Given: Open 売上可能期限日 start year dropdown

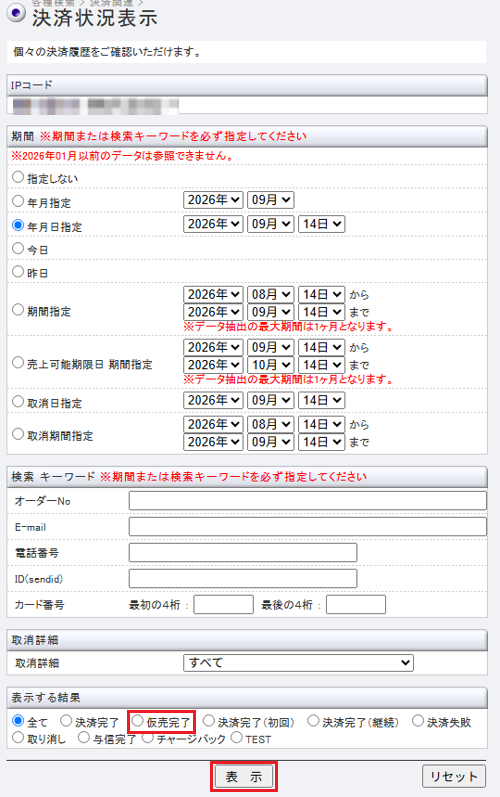Looking at the screenshot, I should 213,347.
